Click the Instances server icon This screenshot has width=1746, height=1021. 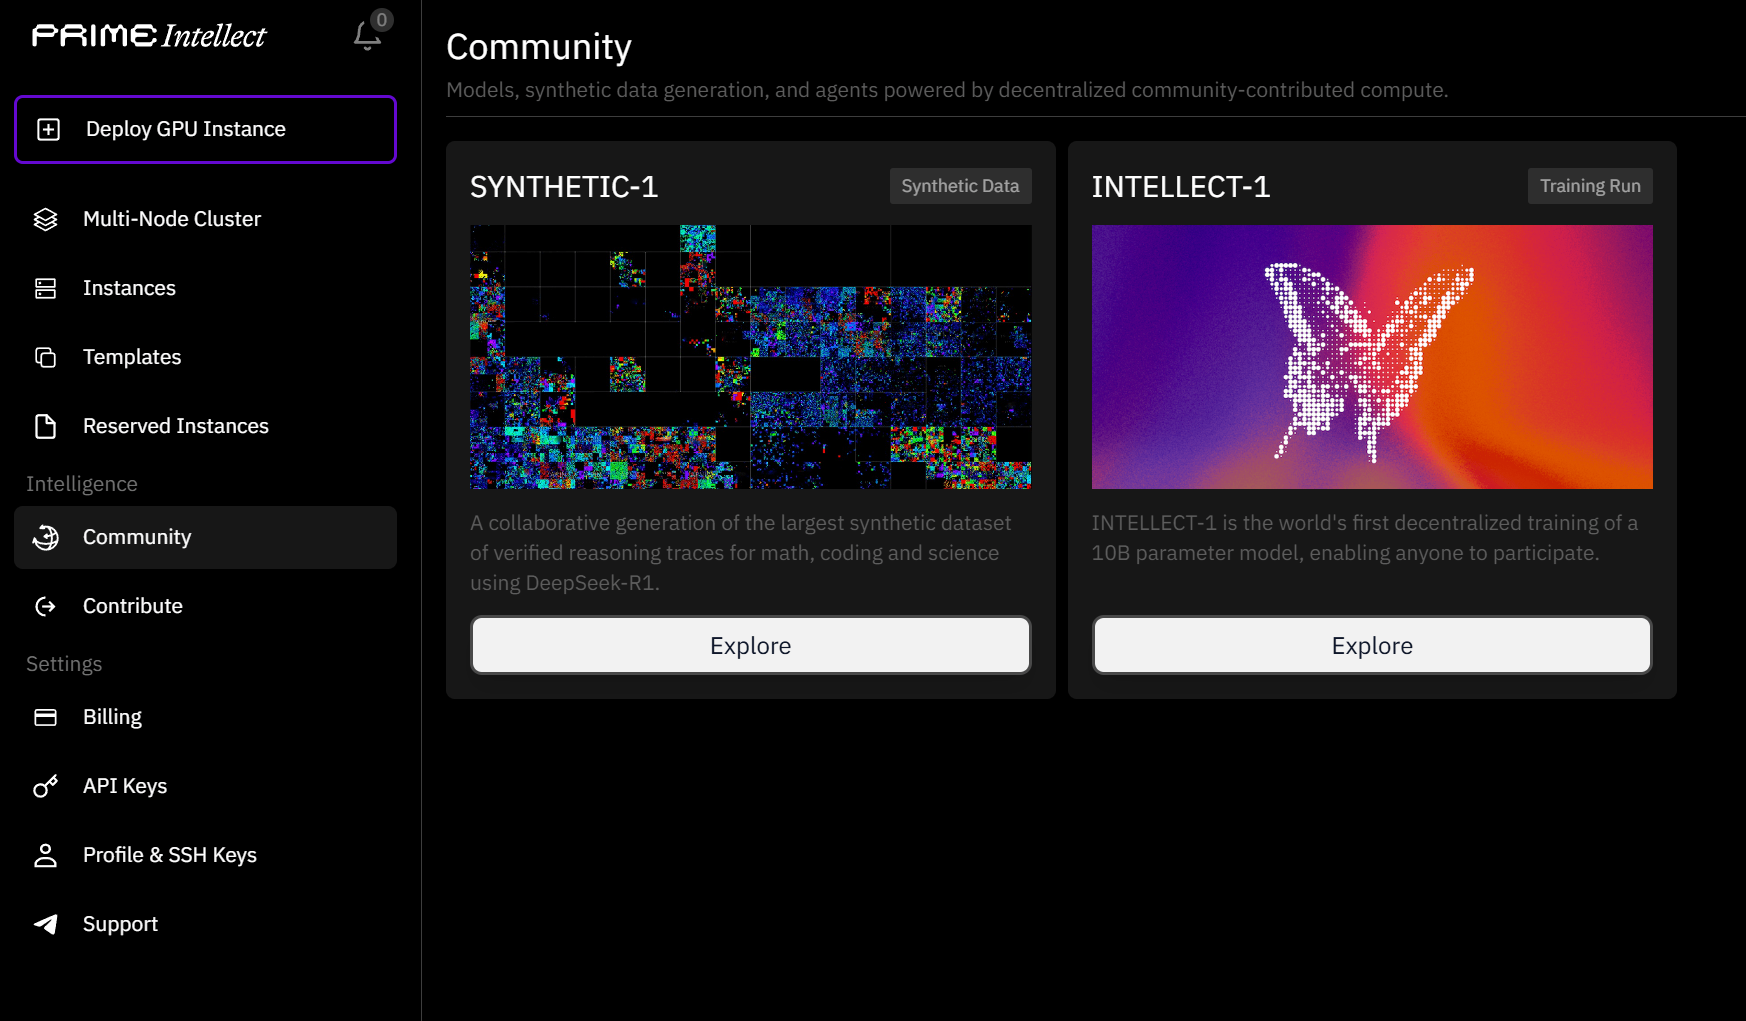[x=46, y=288]
